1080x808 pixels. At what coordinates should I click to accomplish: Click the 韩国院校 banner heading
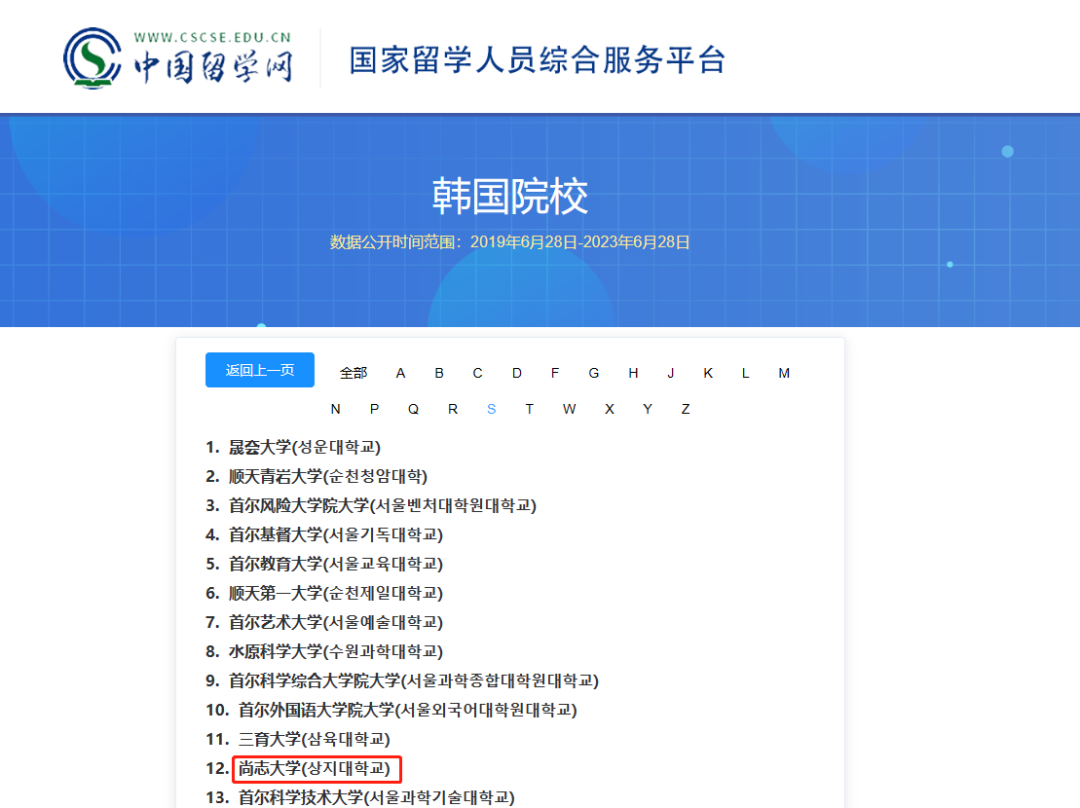510,196
